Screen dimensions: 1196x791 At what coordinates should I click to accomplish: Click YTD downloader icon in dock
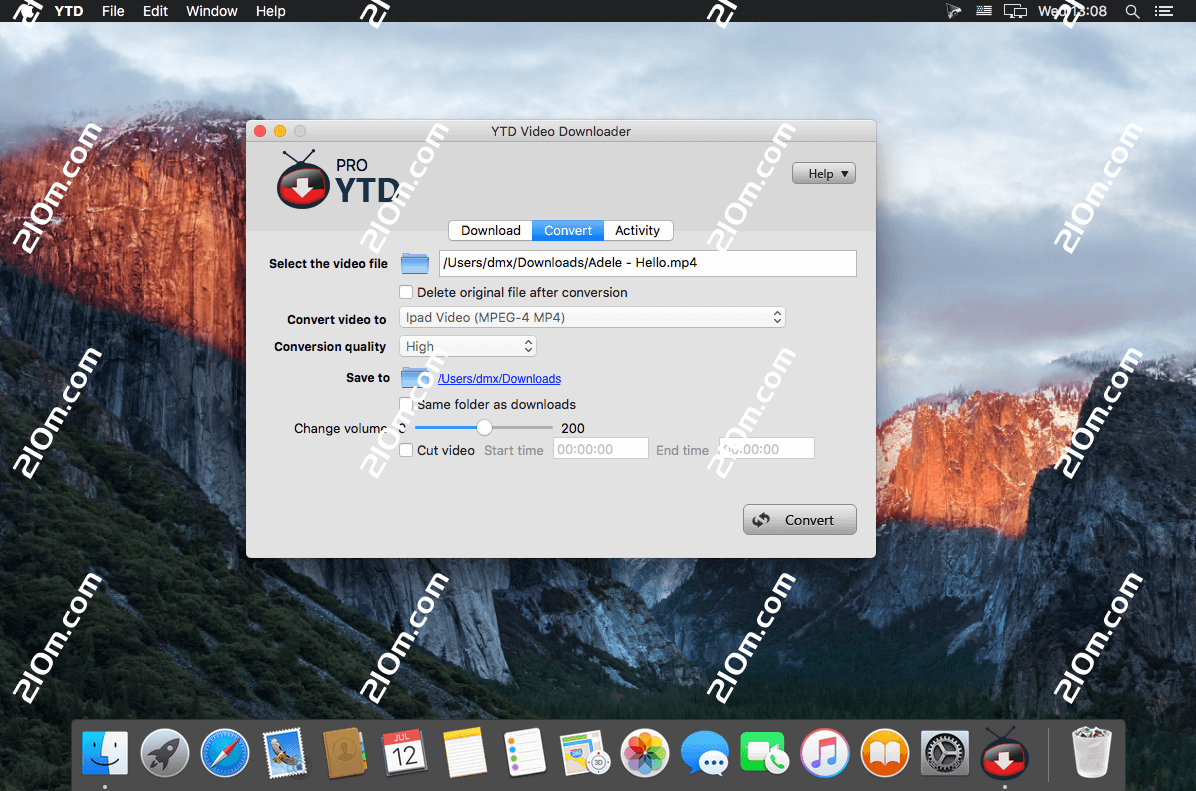[x=1004, y=753]
